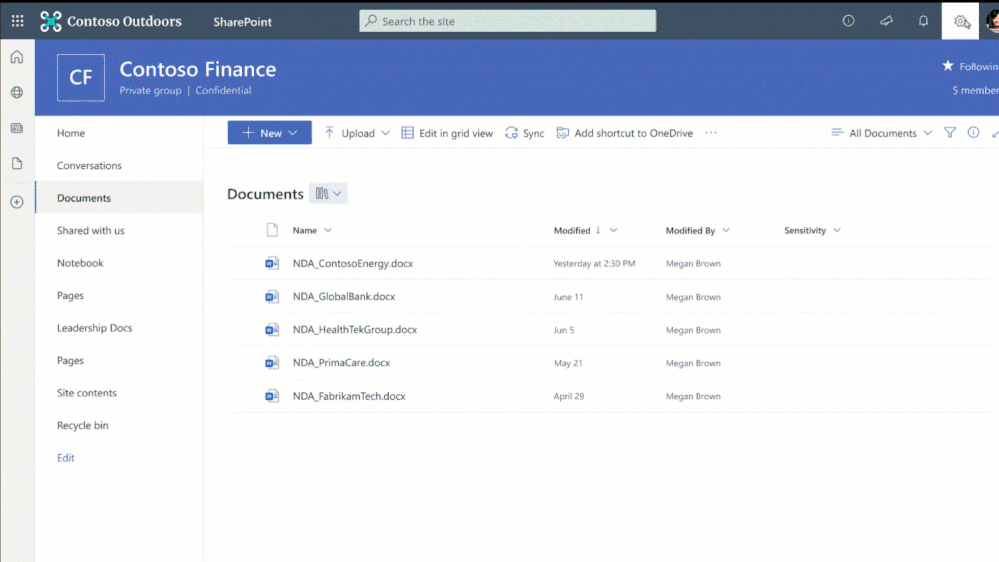Open Conversations in site navigation

tap(89, 165)
